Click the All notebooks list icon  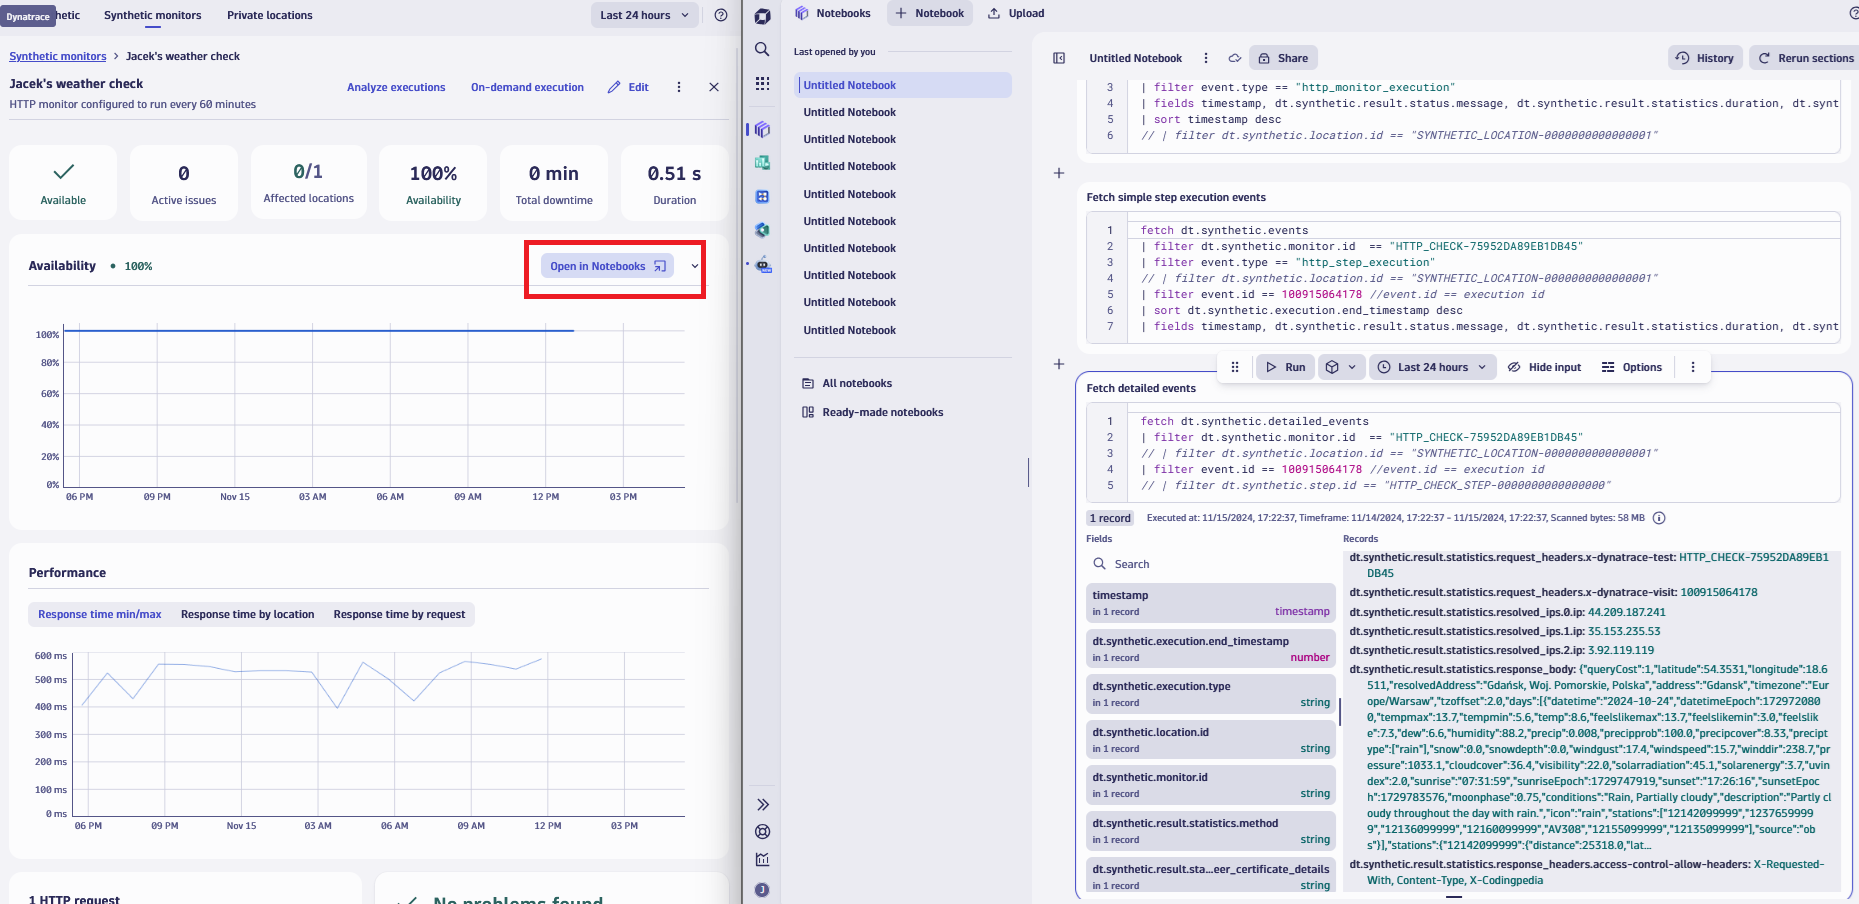(808, 383)
